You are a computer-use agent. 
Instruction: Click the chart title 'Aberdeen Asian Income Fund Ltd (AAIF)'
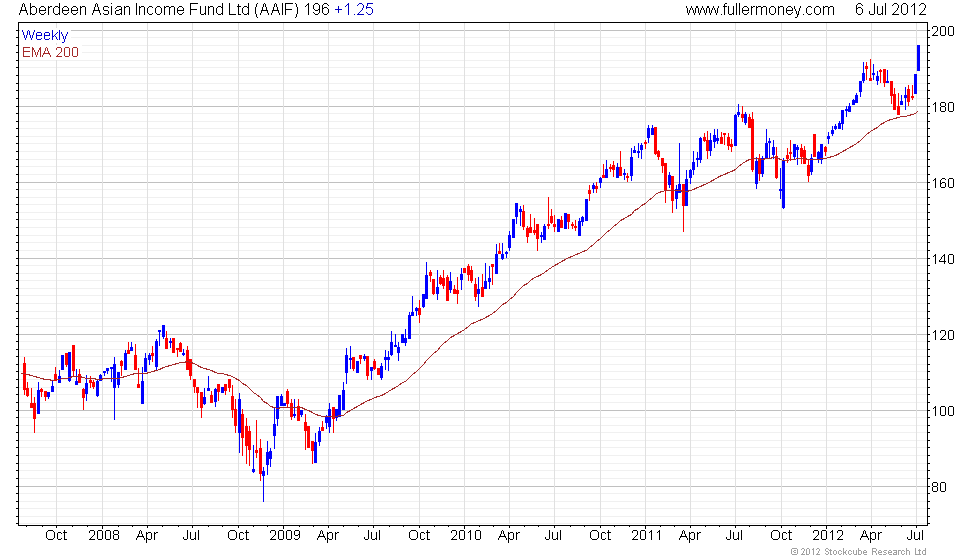(x=159, y=10)
